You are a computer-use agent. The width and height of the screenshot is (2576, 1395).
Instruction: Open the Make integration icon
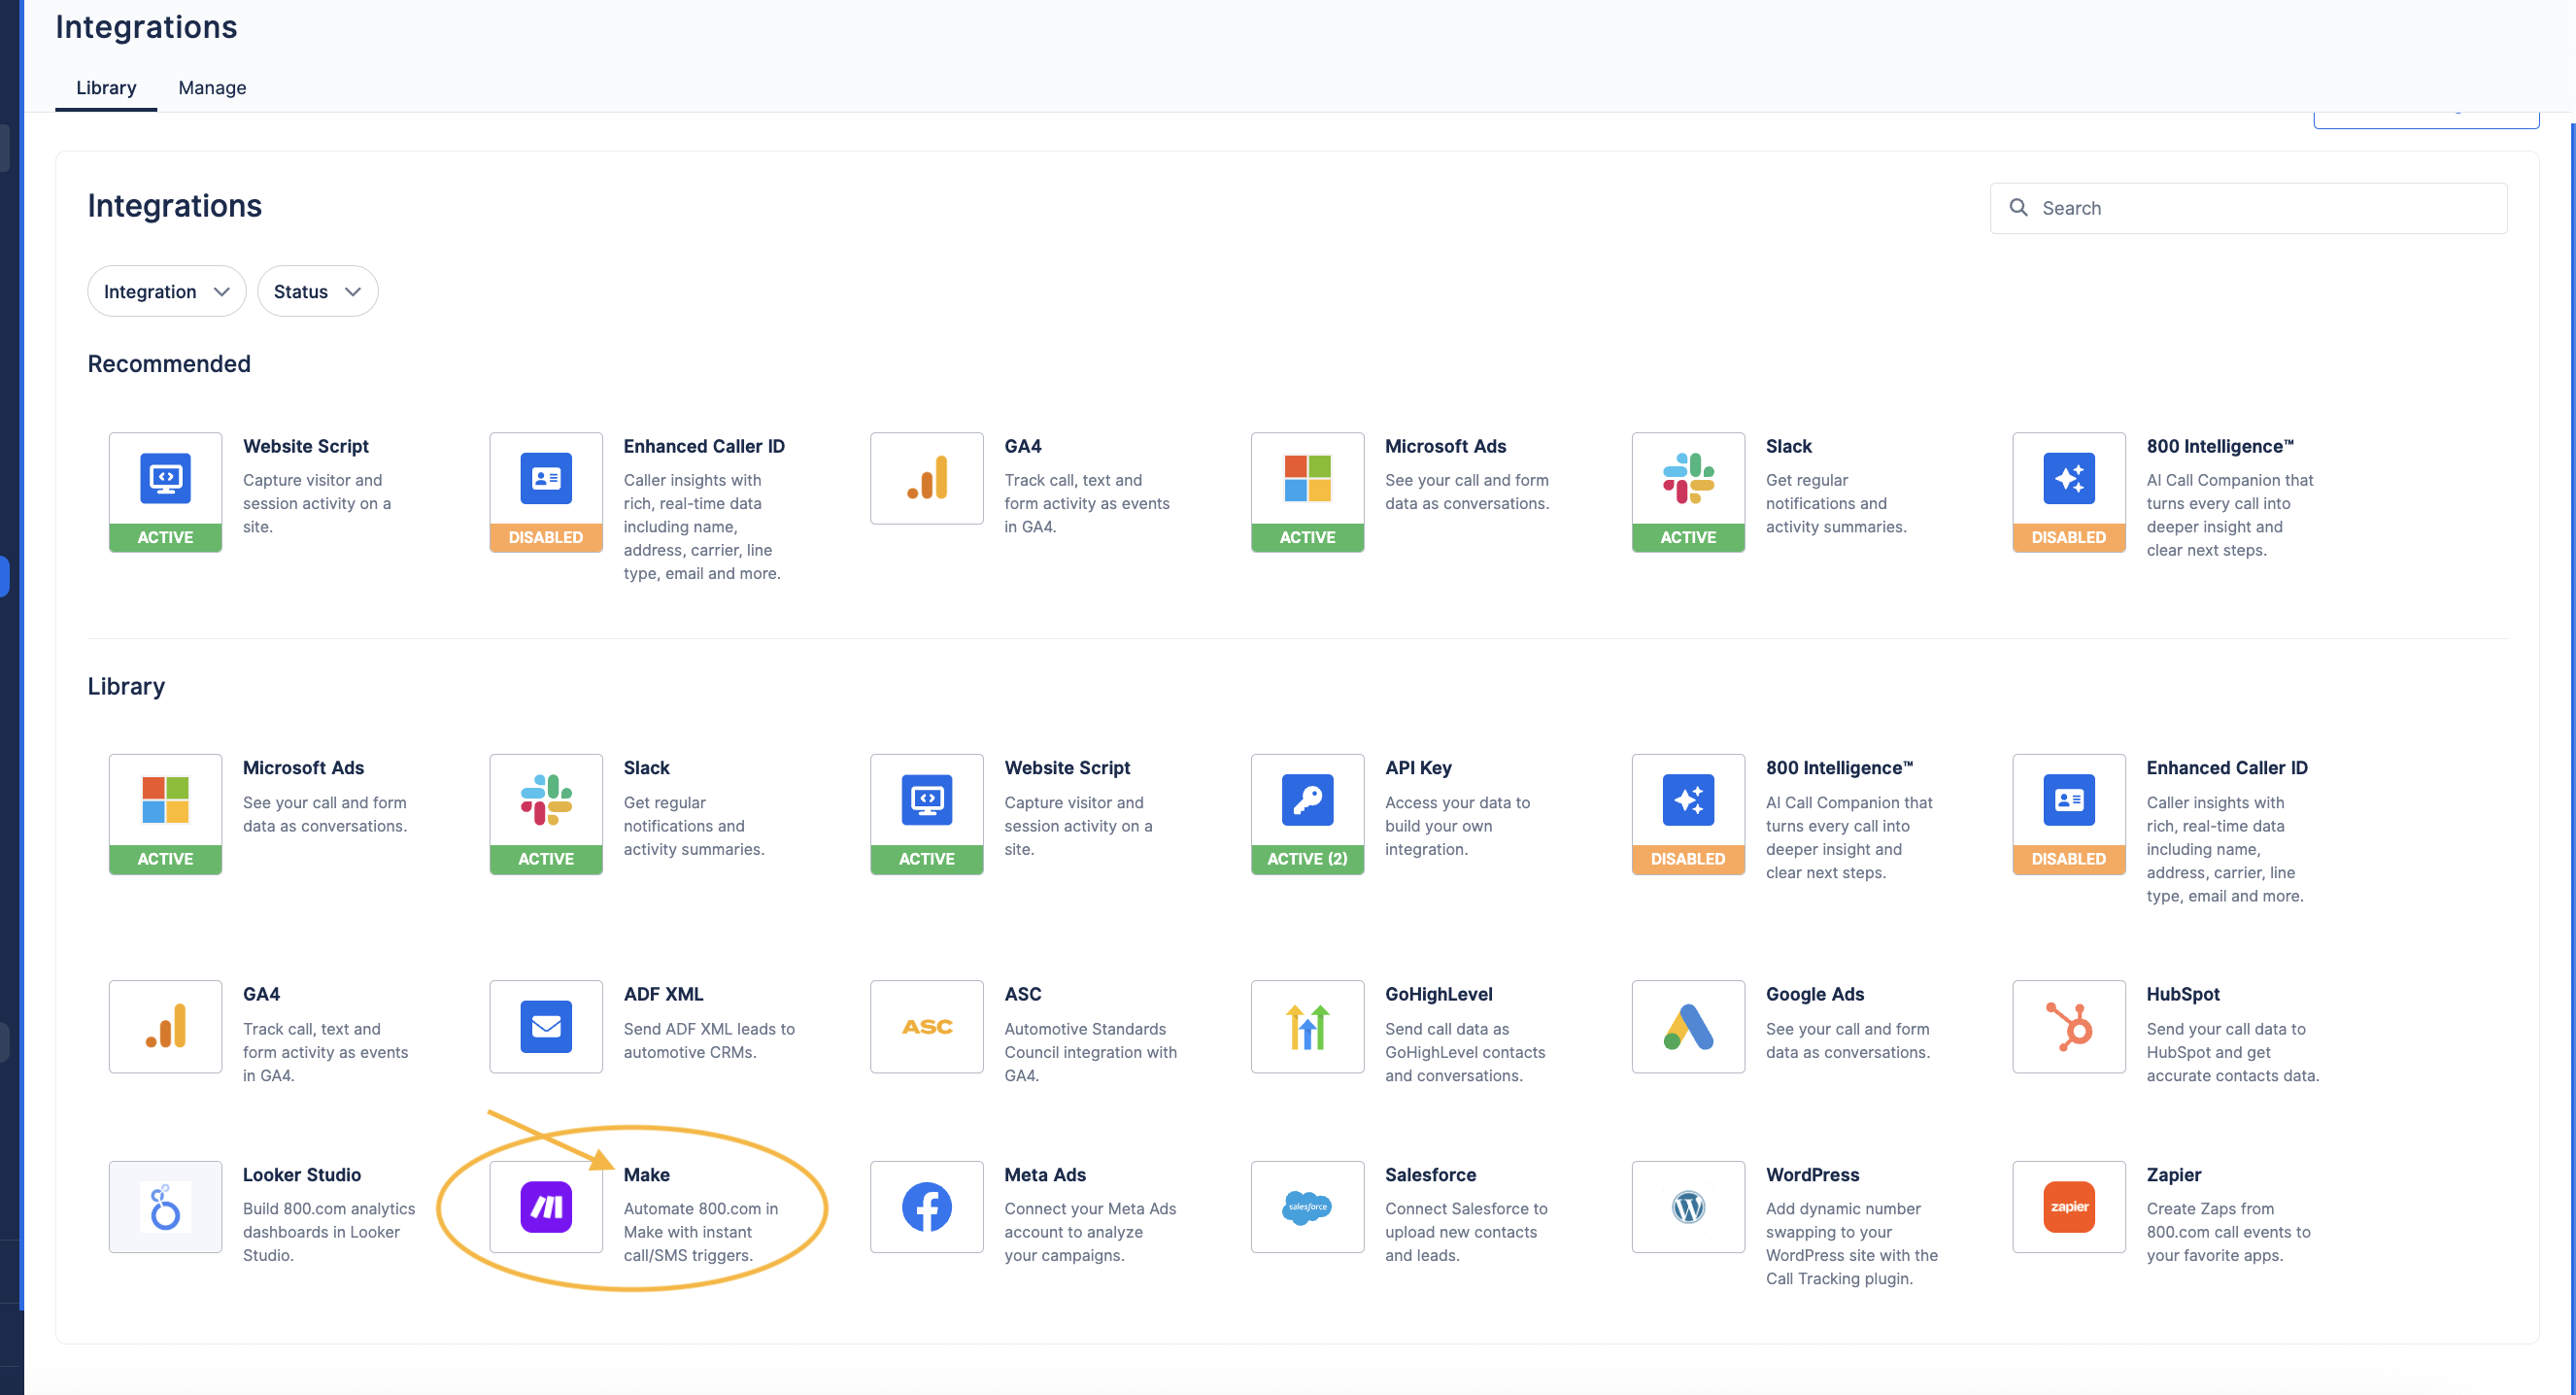coord(546,1207)
